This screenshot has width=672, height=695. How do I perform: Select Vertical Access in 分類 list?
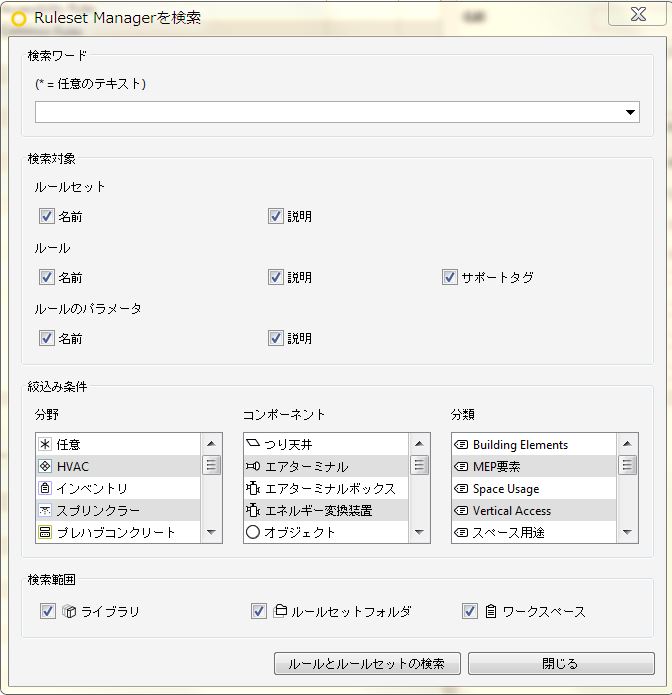click(x=534, y=510)
